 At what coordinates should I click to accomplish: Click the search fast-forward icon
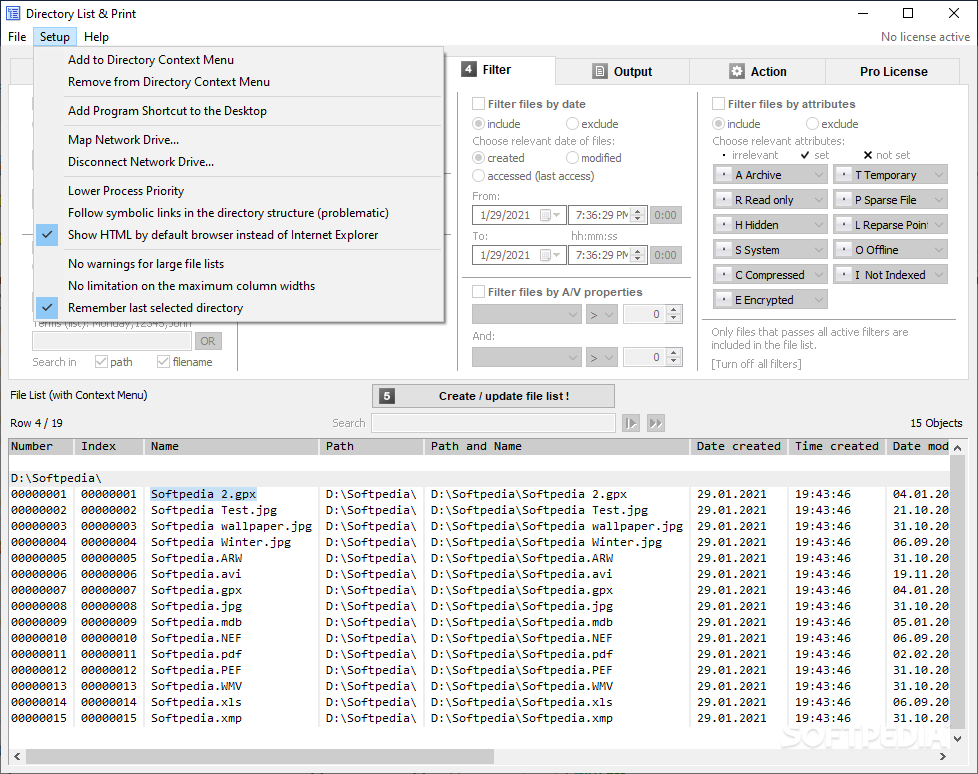[656, 423]
